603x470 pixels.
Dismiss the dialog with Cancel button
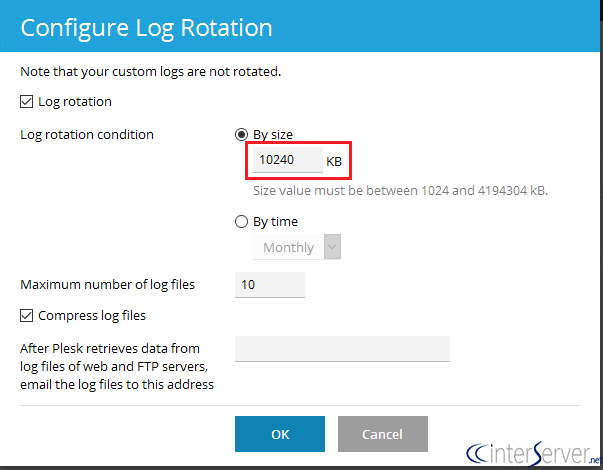pyautogui.click(x=383, y=434)
